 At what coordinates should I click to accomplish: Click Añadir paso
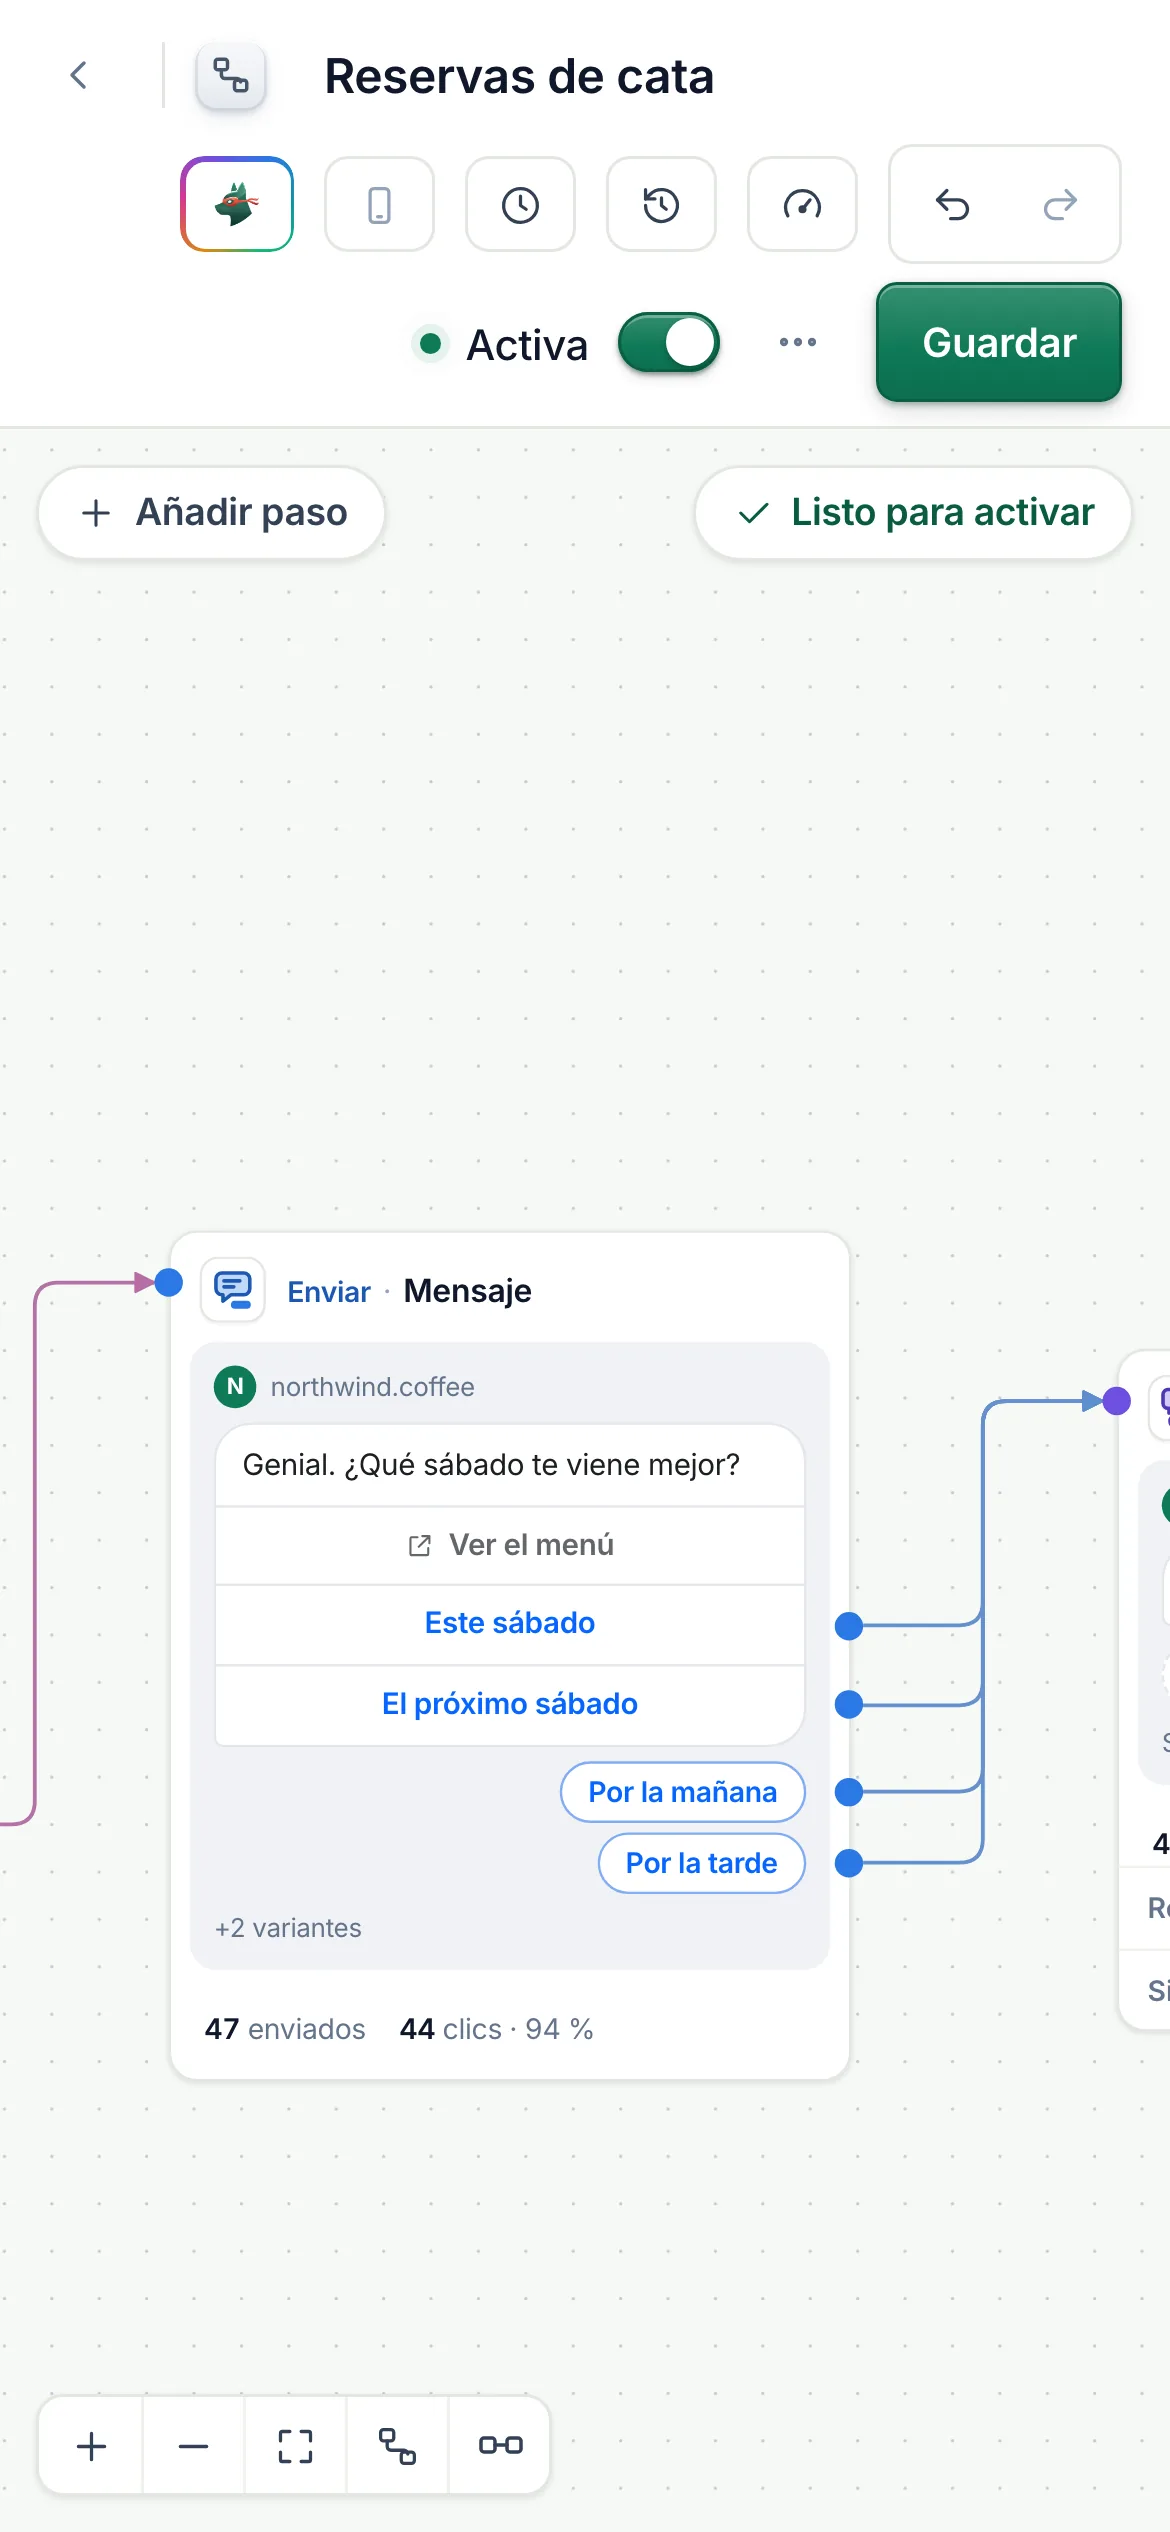(212, 512)
